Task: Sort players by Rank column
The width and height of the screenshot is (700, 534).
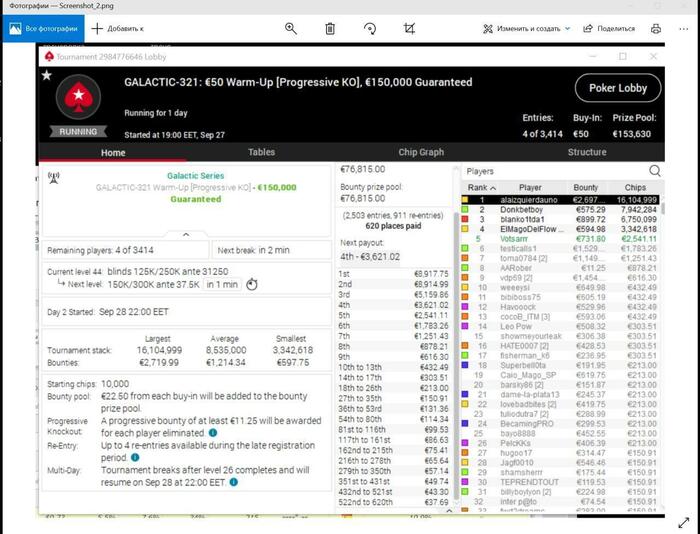Action: coord(481,188)
